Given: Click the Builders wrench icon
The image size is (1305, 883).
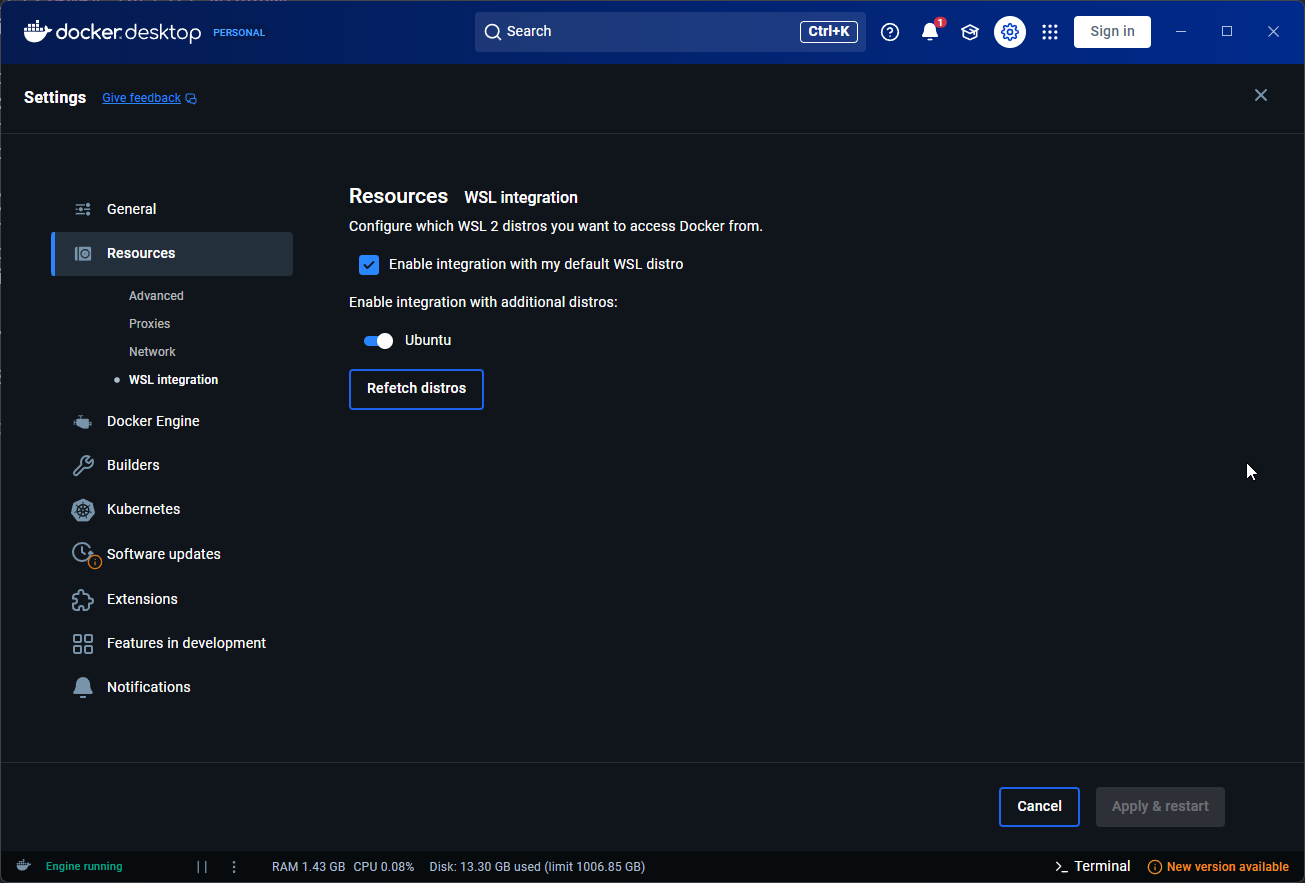Looking at the screenshot, I should point(83,465).
